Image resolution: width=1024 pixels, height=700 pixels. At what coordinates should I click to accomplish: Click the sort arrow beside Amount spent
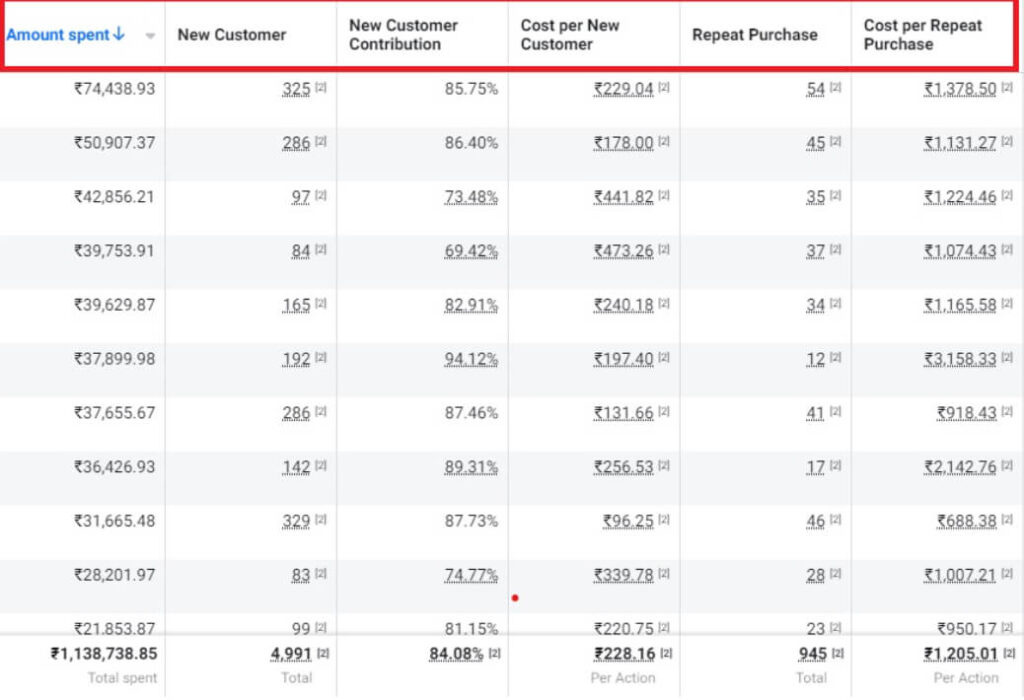tap(119, 34)
